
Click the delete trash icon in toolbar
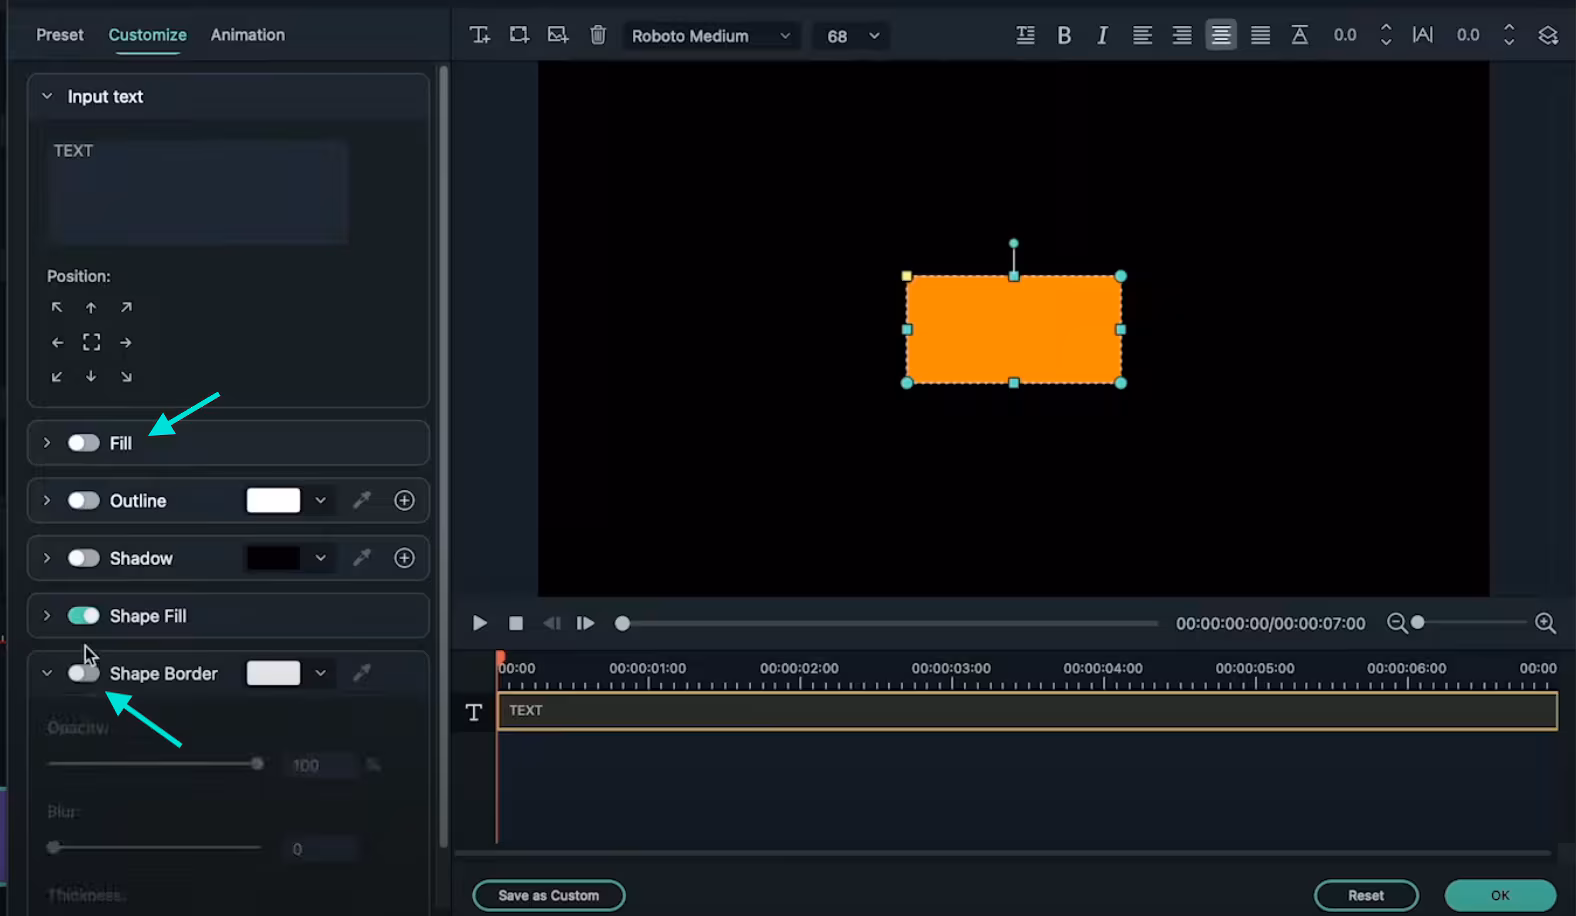[x=598, y=35]
